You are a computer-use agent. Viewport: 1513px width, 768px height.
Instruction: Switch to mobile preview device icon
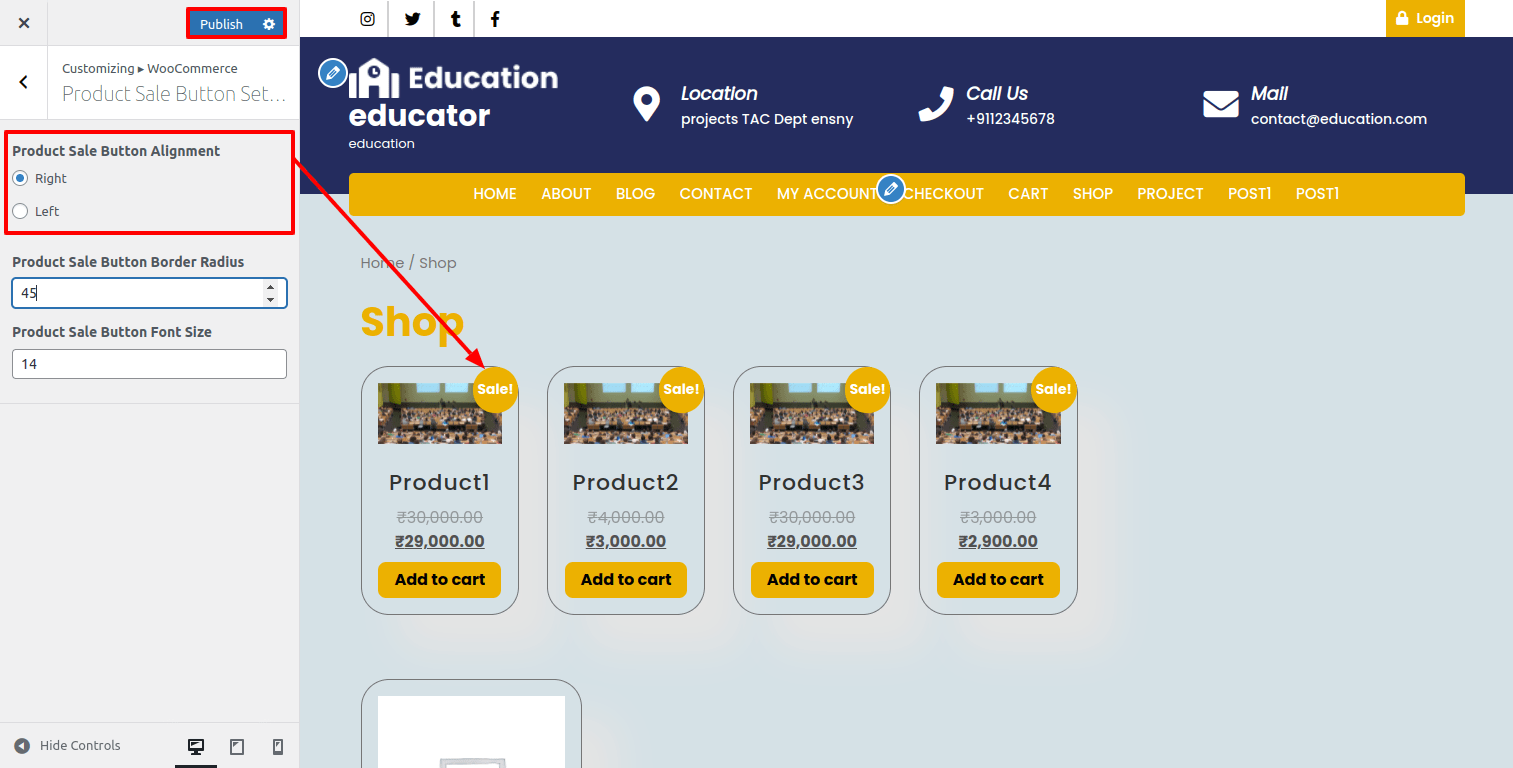pyautogui.click(x=278, y=747)
